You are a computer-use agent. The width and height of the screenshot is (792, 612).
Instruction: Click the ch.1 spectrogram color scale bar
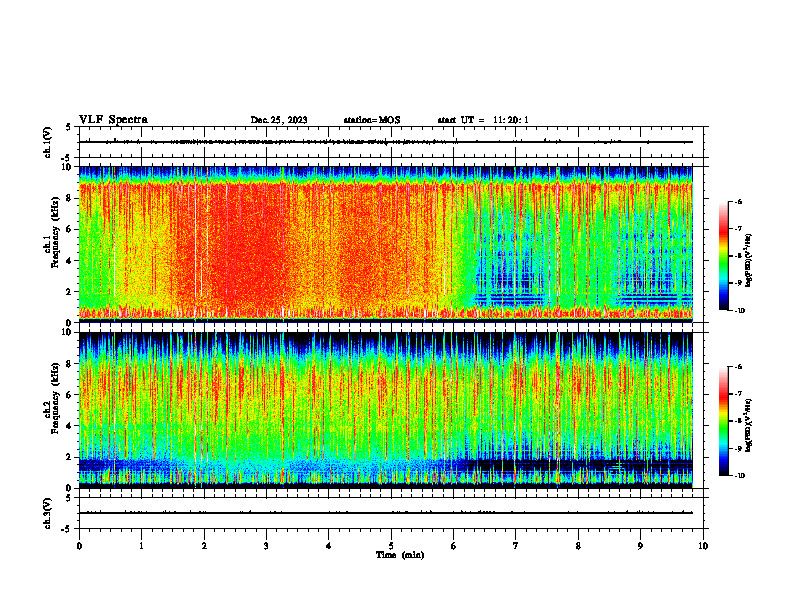(x=723, y=256)
